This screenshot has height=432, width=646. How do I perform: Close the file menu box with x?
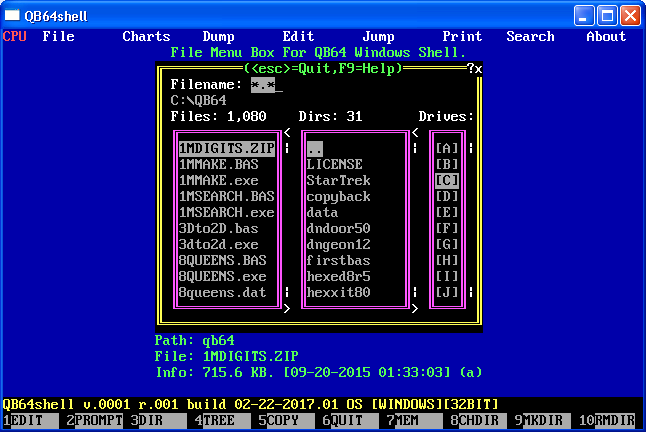point(478,68)
